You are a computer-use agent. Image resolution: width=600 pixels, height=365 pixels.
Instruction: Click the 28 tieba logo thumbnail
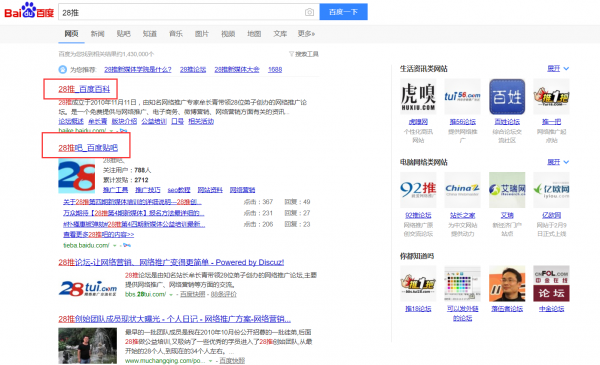(x=77, y=176)
